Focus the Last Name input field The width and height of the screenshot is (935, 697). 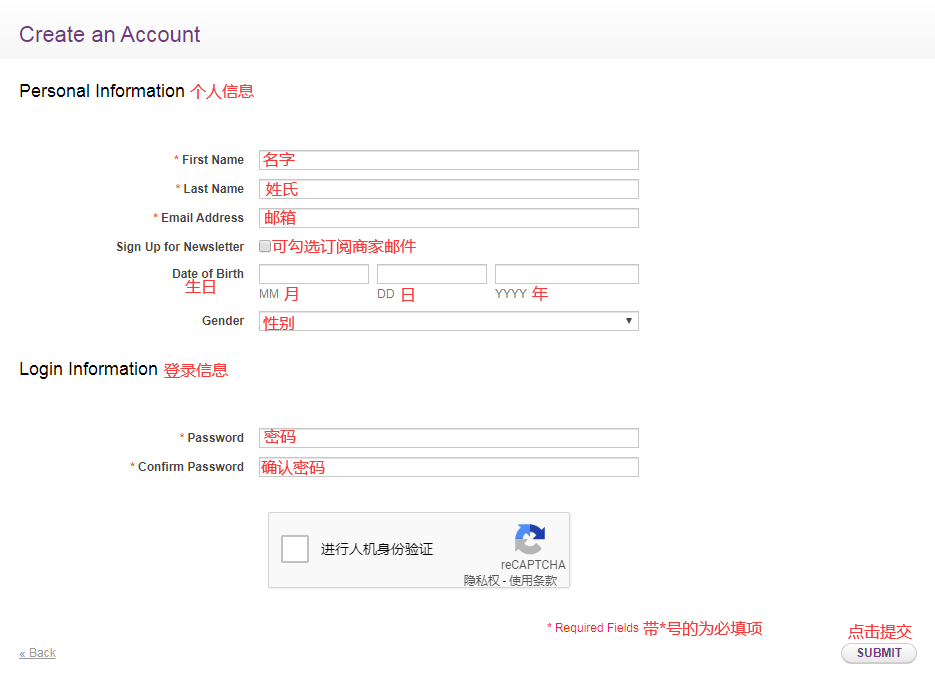(x=448, y=189)
